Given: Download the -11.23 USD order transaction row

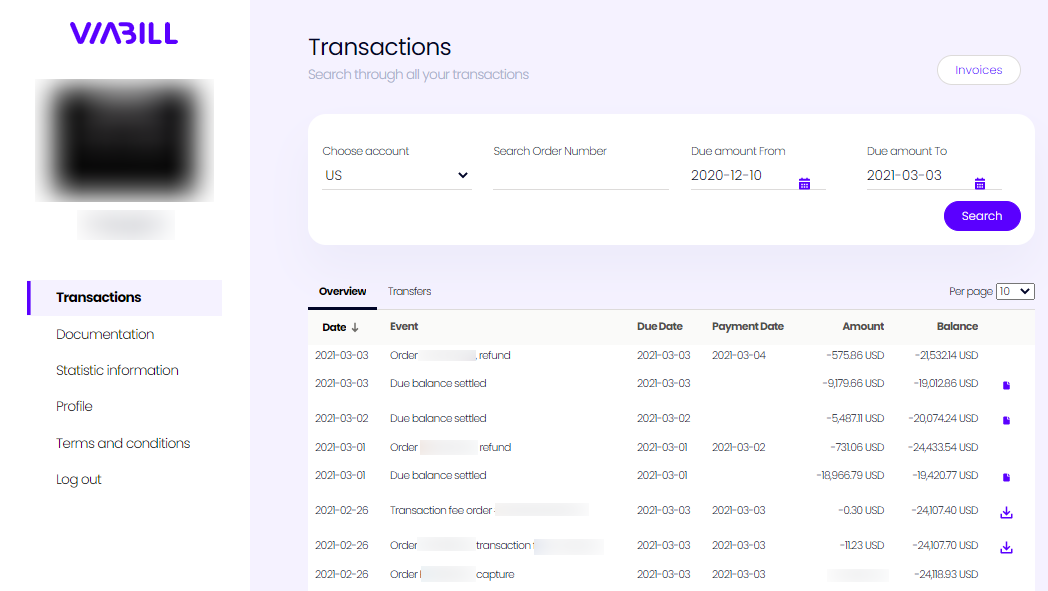Looking at the screenshot, I should point(1007,548).
